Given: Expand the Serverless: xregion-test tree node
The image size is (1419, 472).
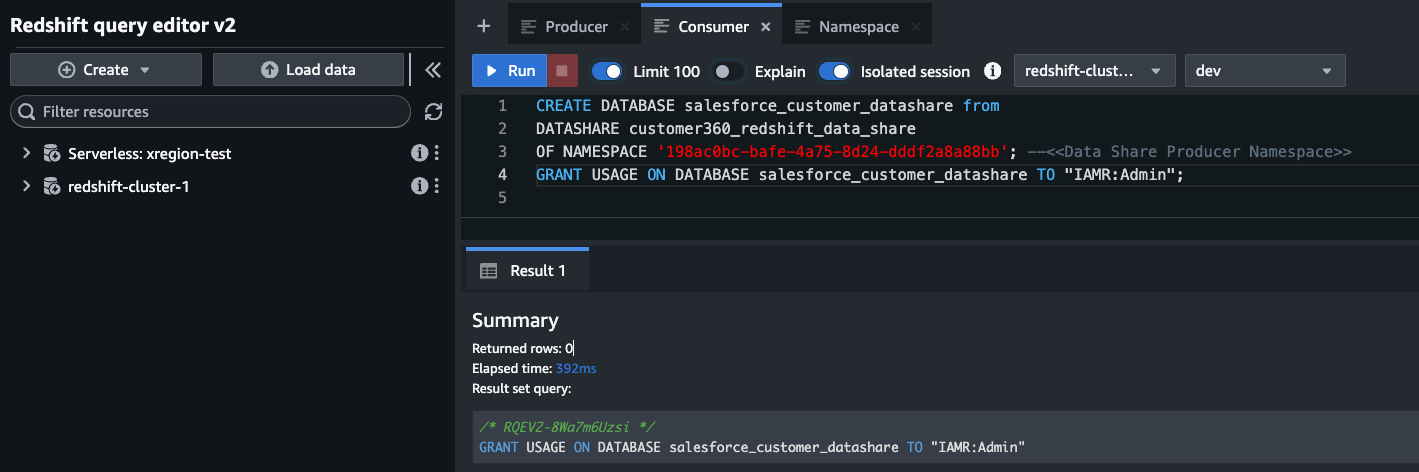Looking at the screenshot, I should click(26, 154).
